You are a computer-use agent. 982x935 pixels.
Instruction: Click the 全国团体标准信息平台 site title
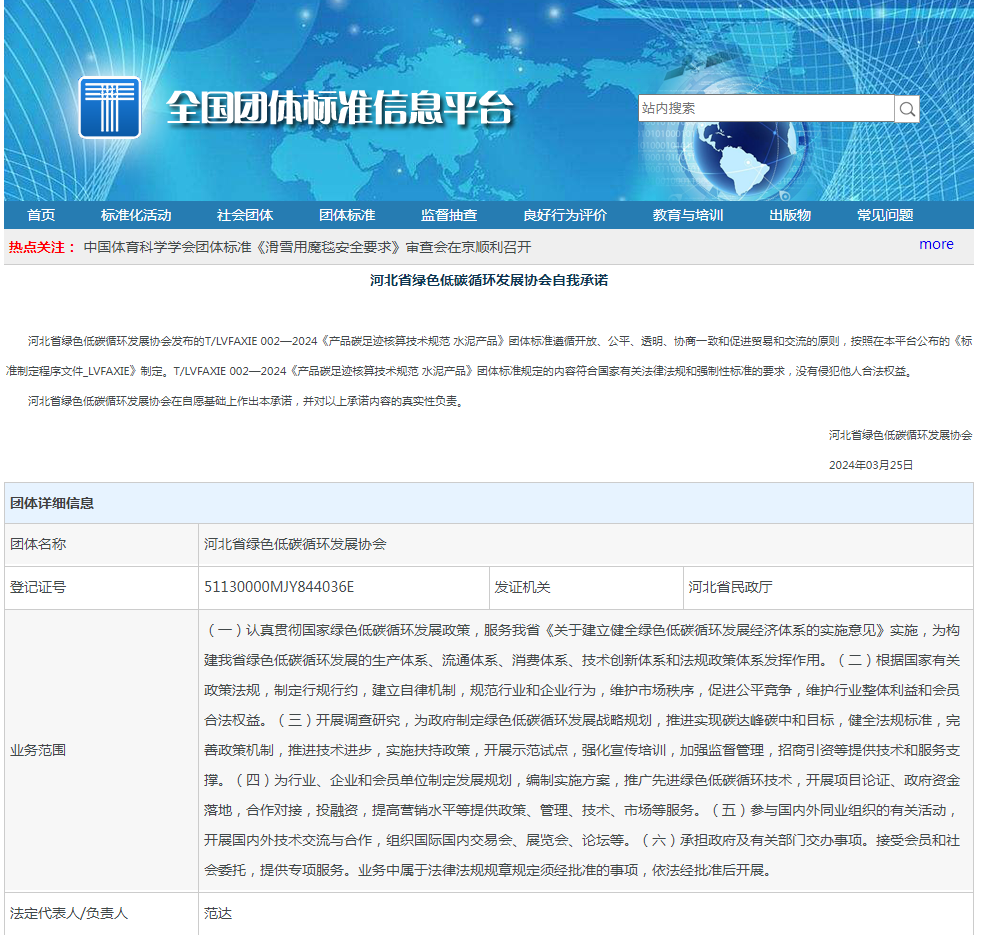pyautogui.click(x=339, y=108)
